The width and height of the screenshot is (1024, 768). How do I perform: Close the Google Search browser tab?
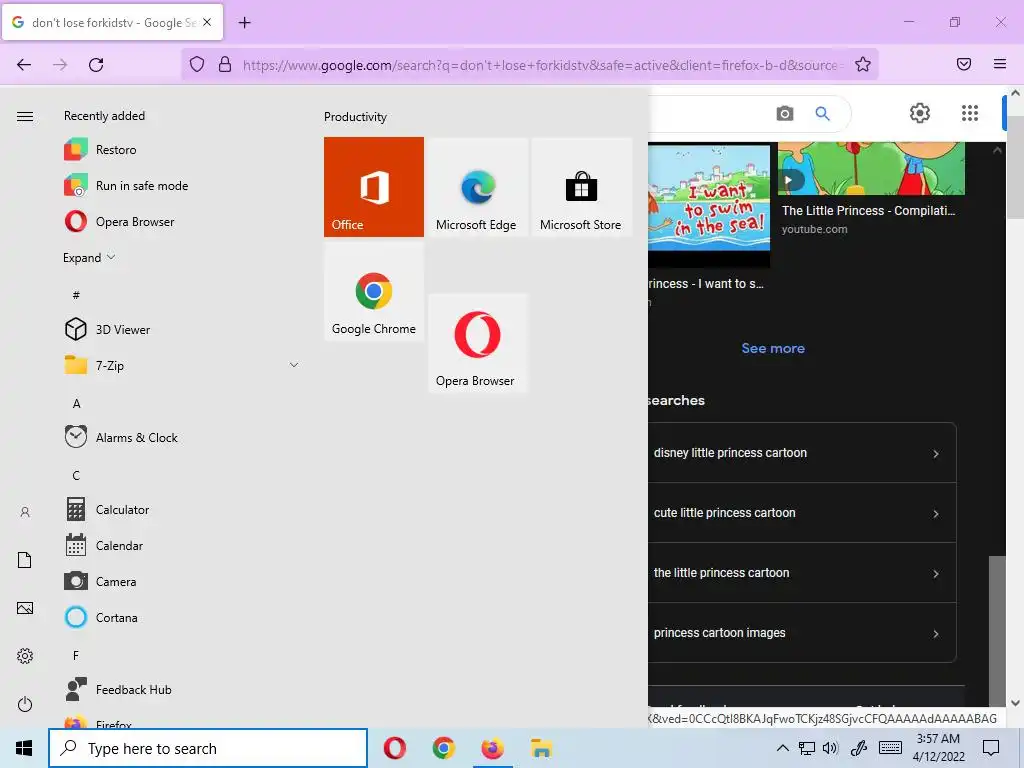click(207, 22)
